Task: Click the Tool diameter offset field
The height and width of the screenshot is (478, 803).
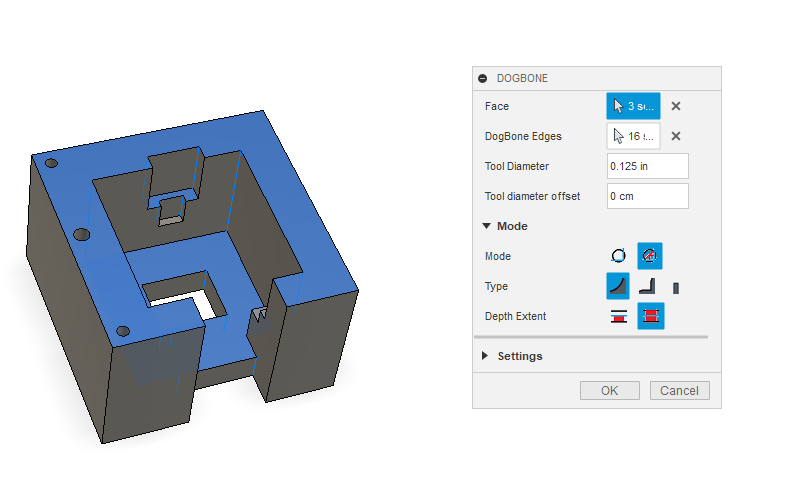Action: [647, 196]
